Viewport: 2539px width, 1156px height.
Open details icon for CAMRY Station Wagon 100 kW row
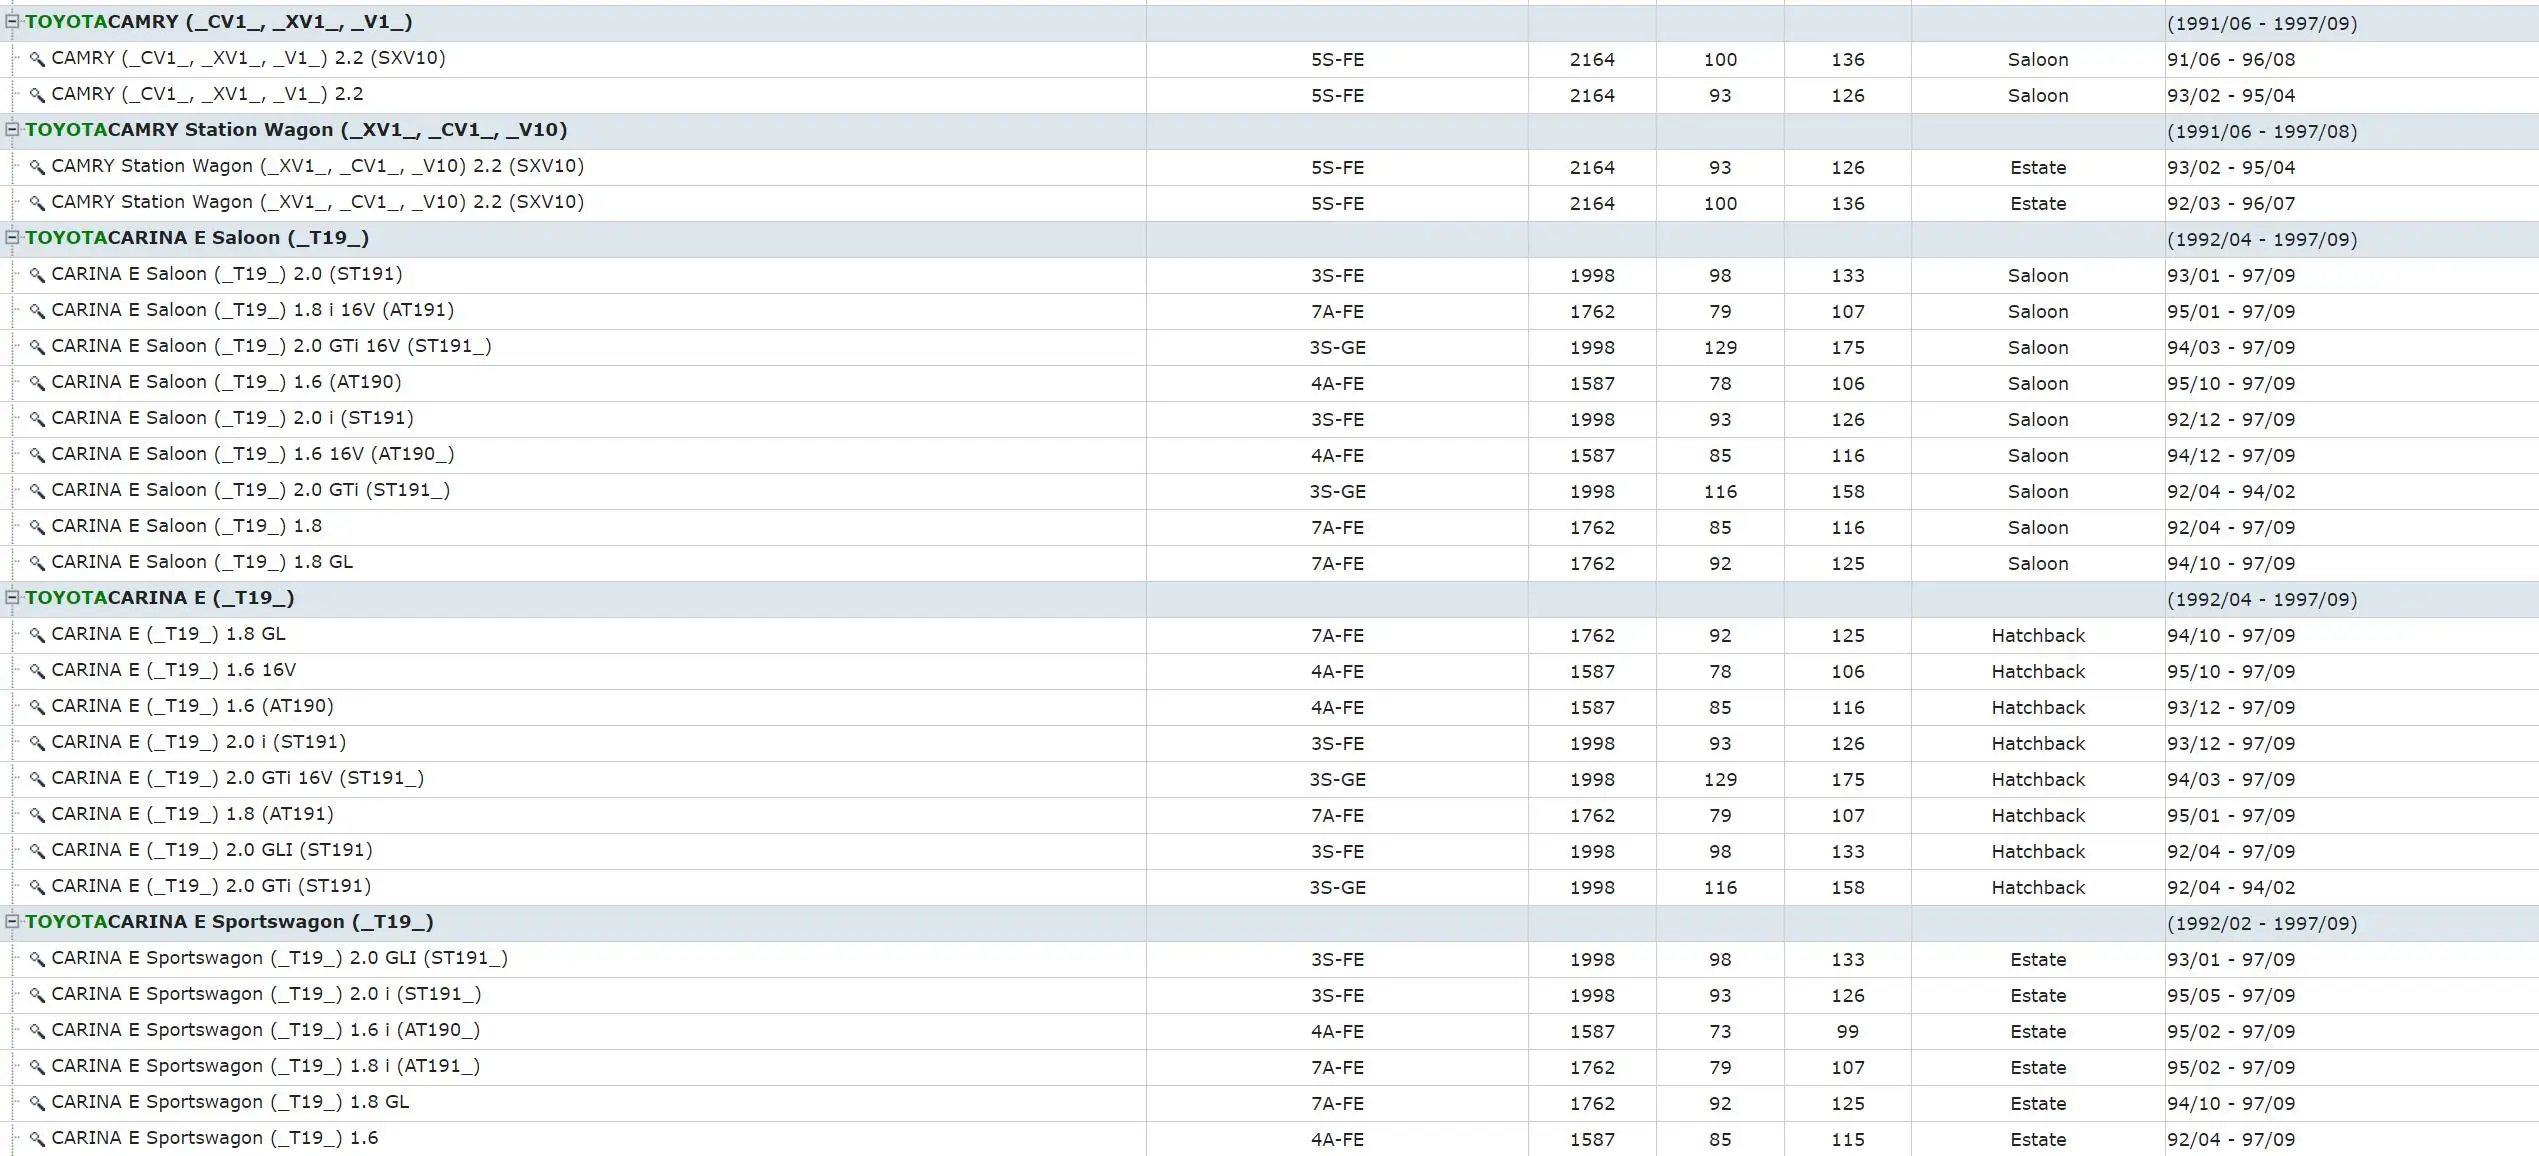37,203
